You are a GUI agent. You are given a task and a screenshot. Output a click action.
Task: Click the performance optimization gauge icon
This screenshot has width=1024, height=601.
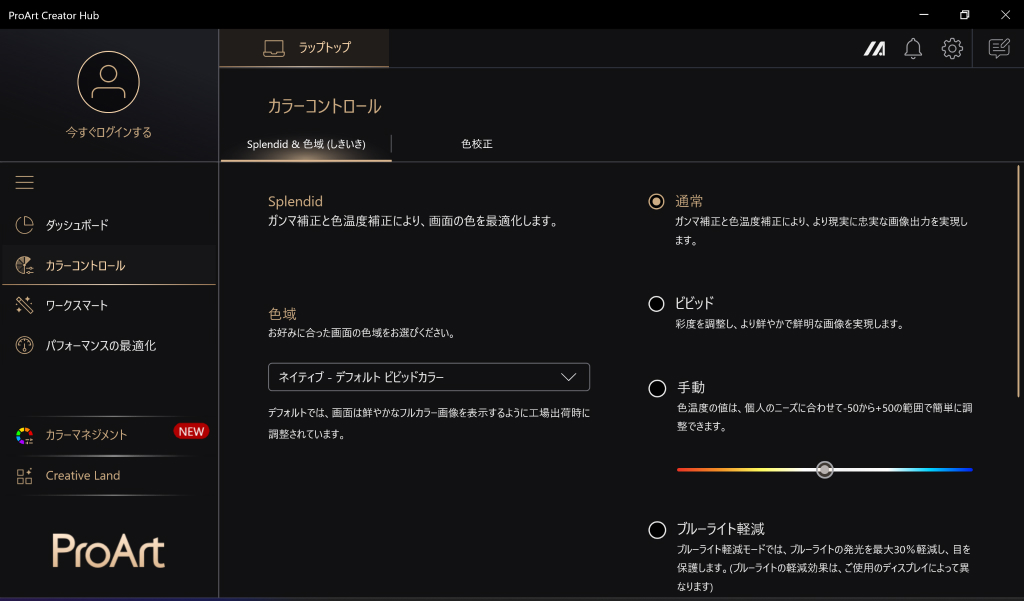pos(24,345)
